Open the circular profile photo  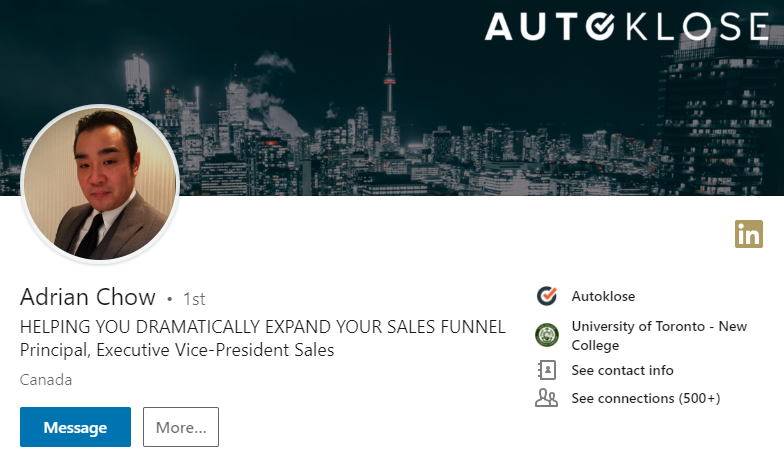click(99, 184)
